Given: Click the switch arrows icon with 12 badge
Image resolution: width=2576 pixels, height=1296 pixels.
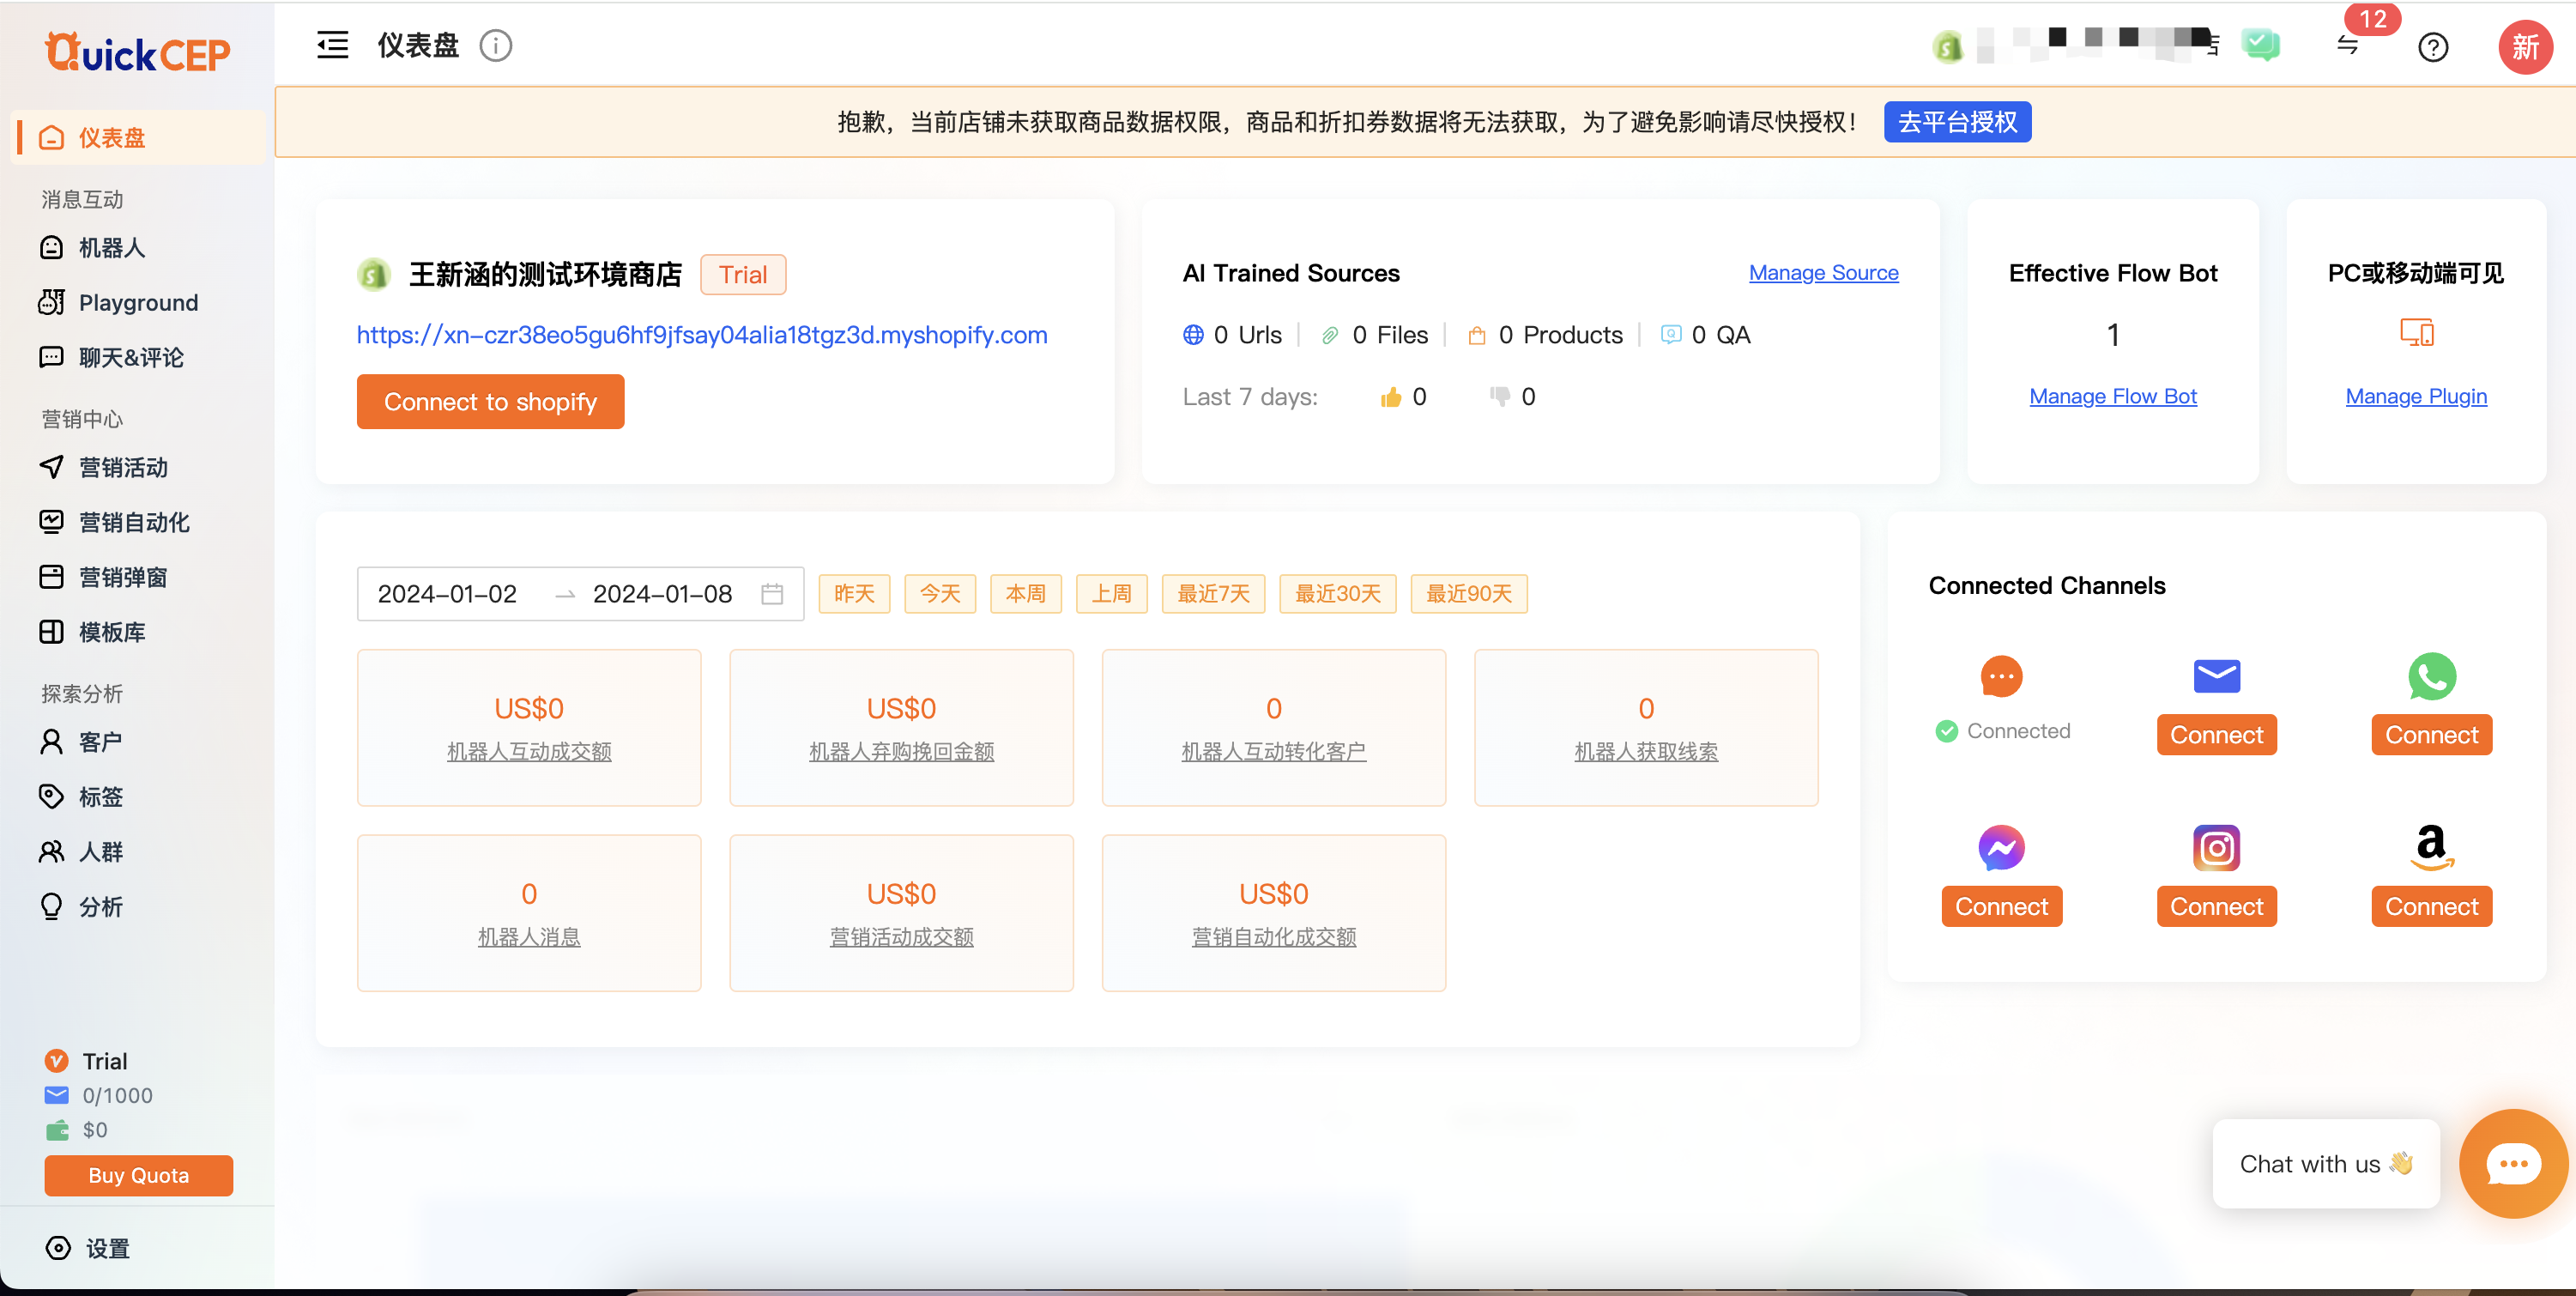Looking at the screenshot, I should [x=2348, y=45].
